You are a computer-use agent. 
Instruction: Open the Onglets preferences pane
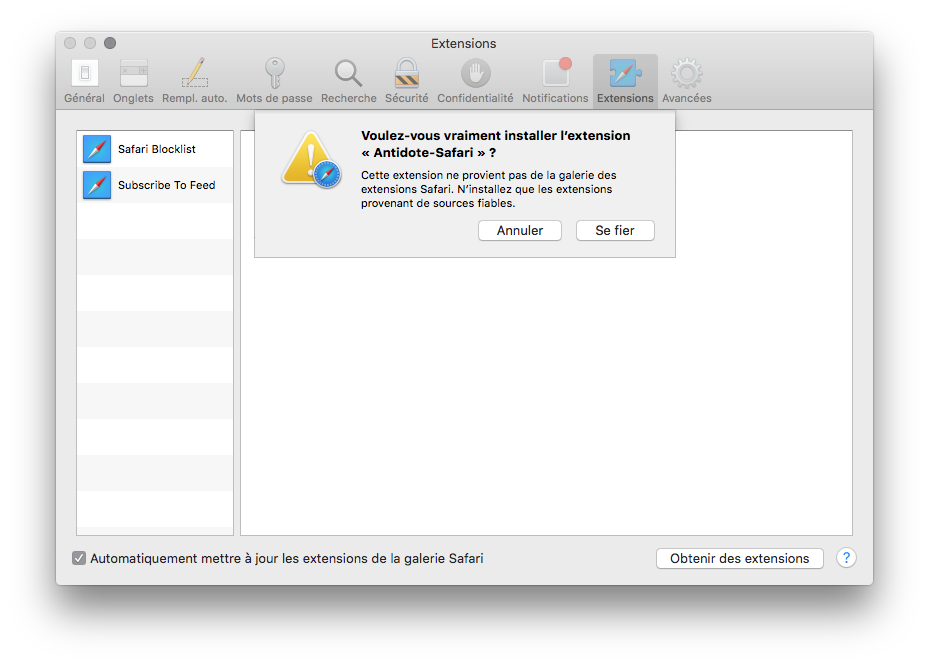[133, 81]
